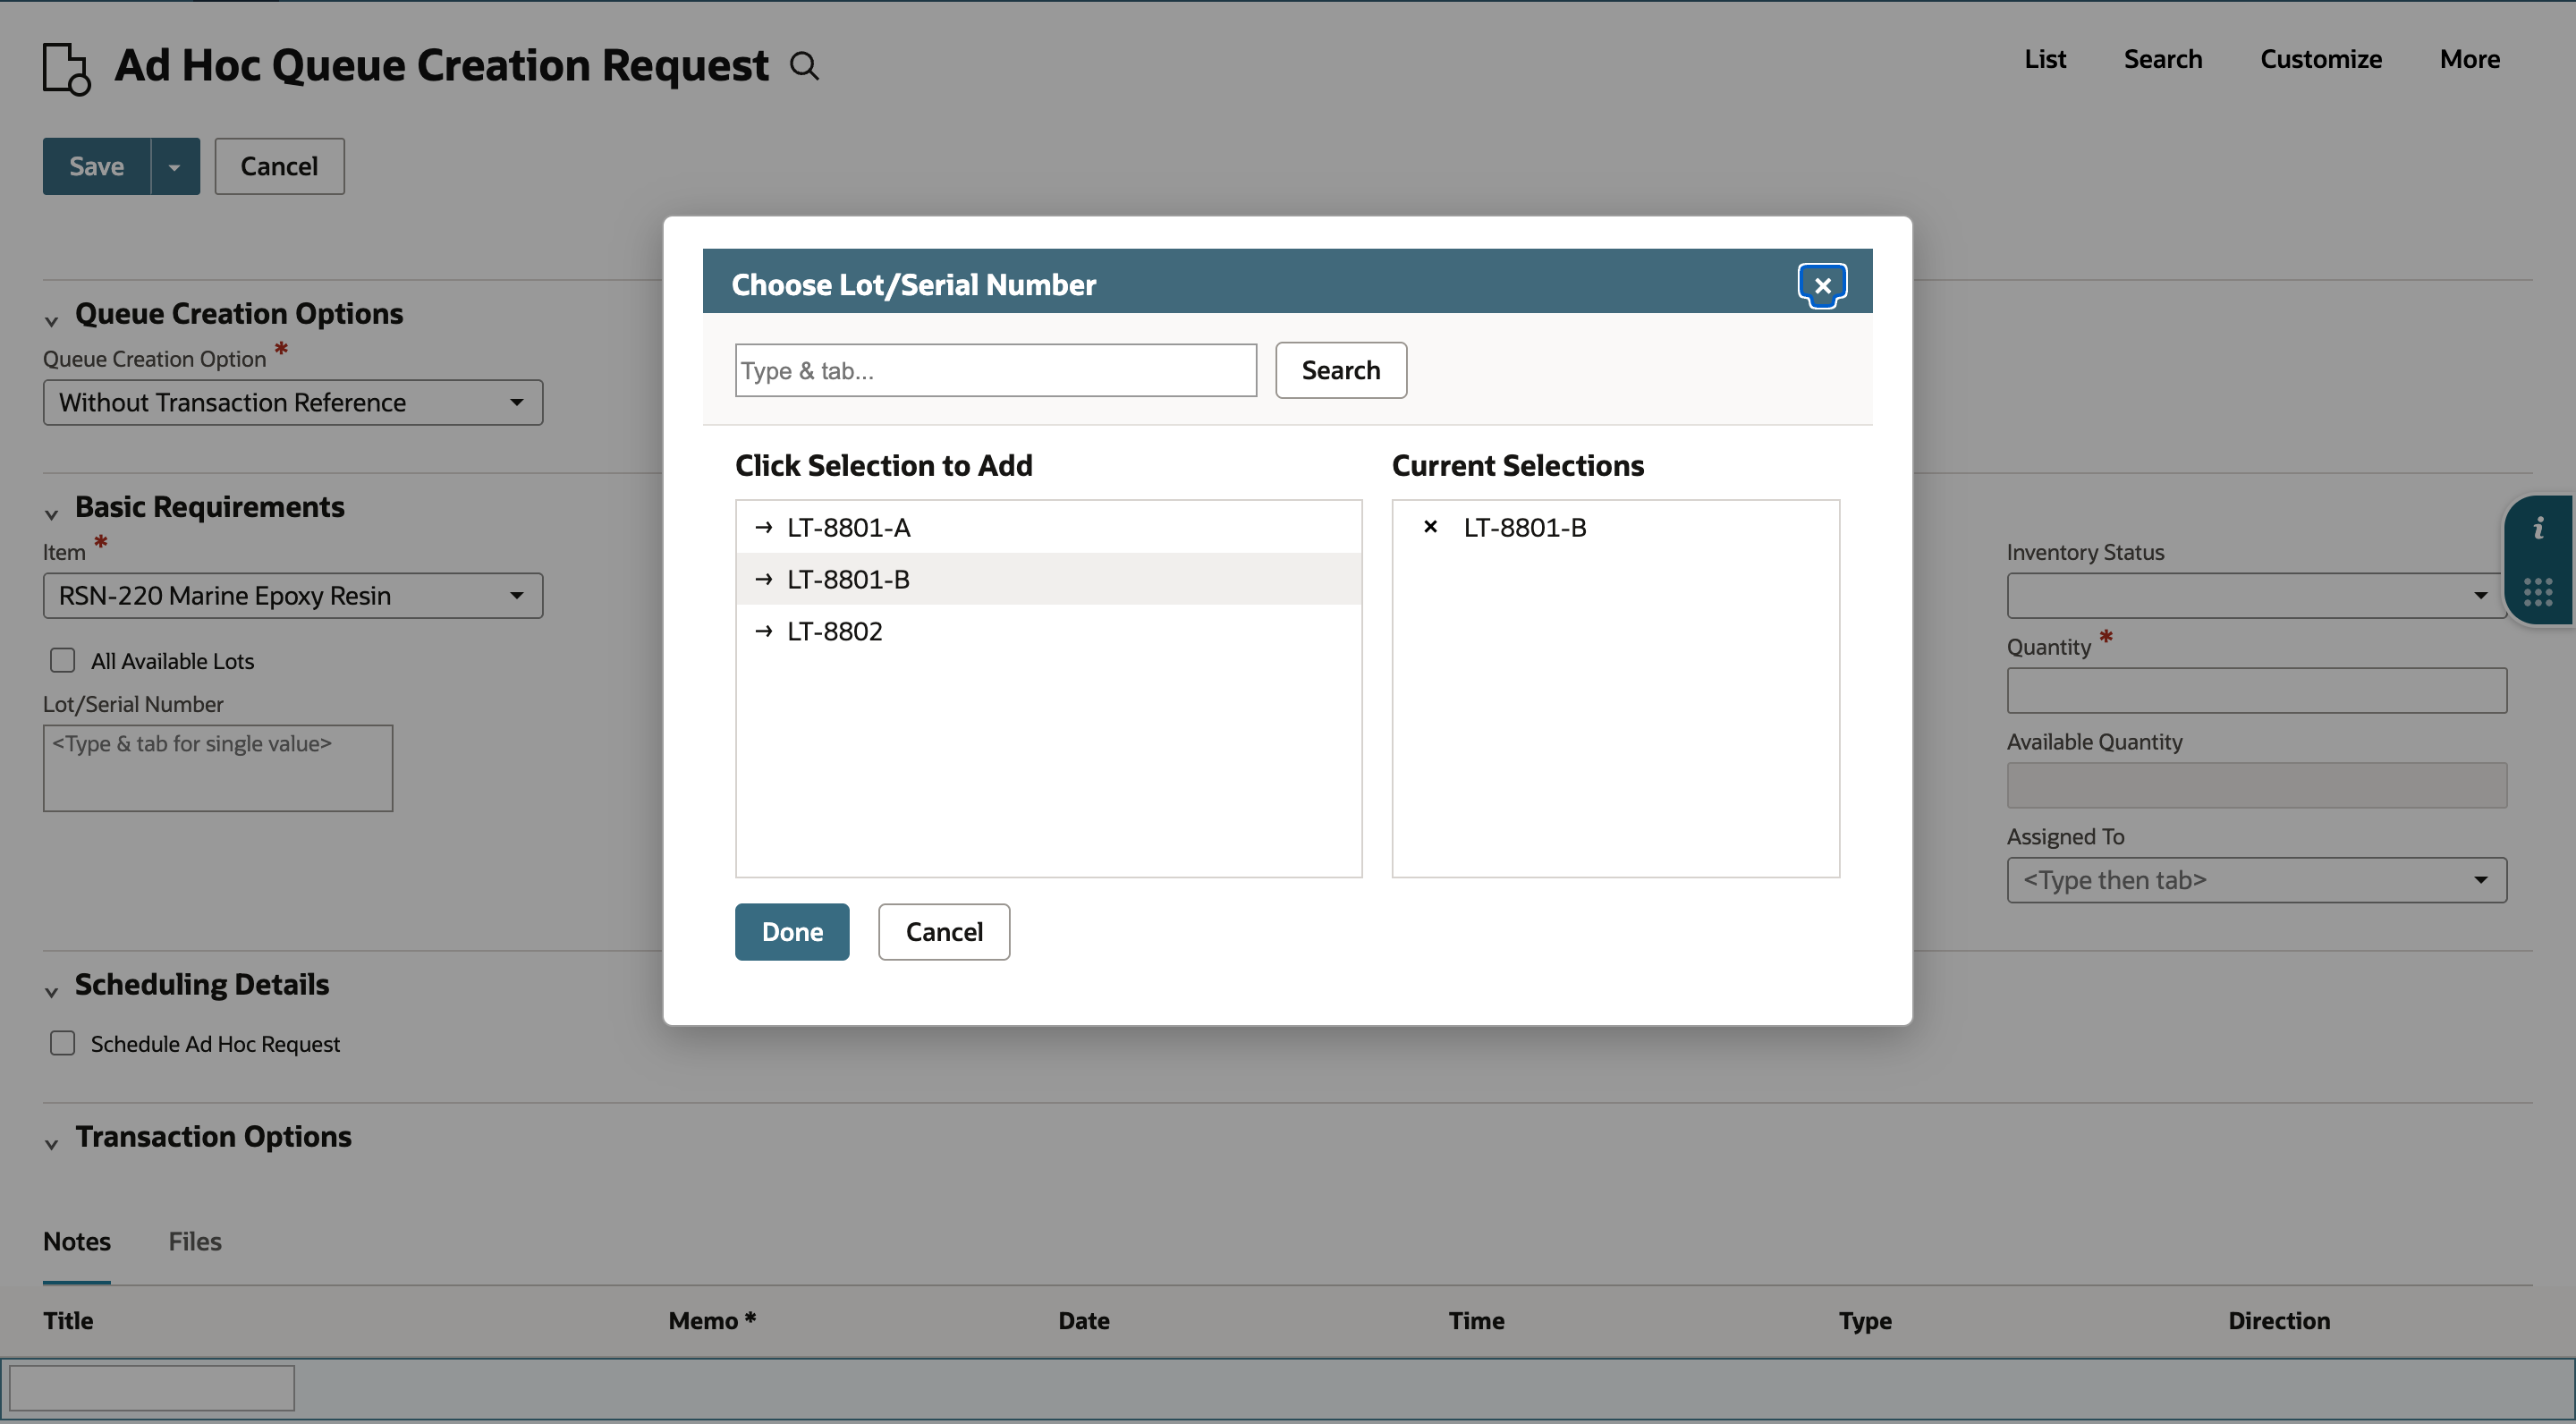
Task: Click the record document icon by title
Action: click(67, 68)
